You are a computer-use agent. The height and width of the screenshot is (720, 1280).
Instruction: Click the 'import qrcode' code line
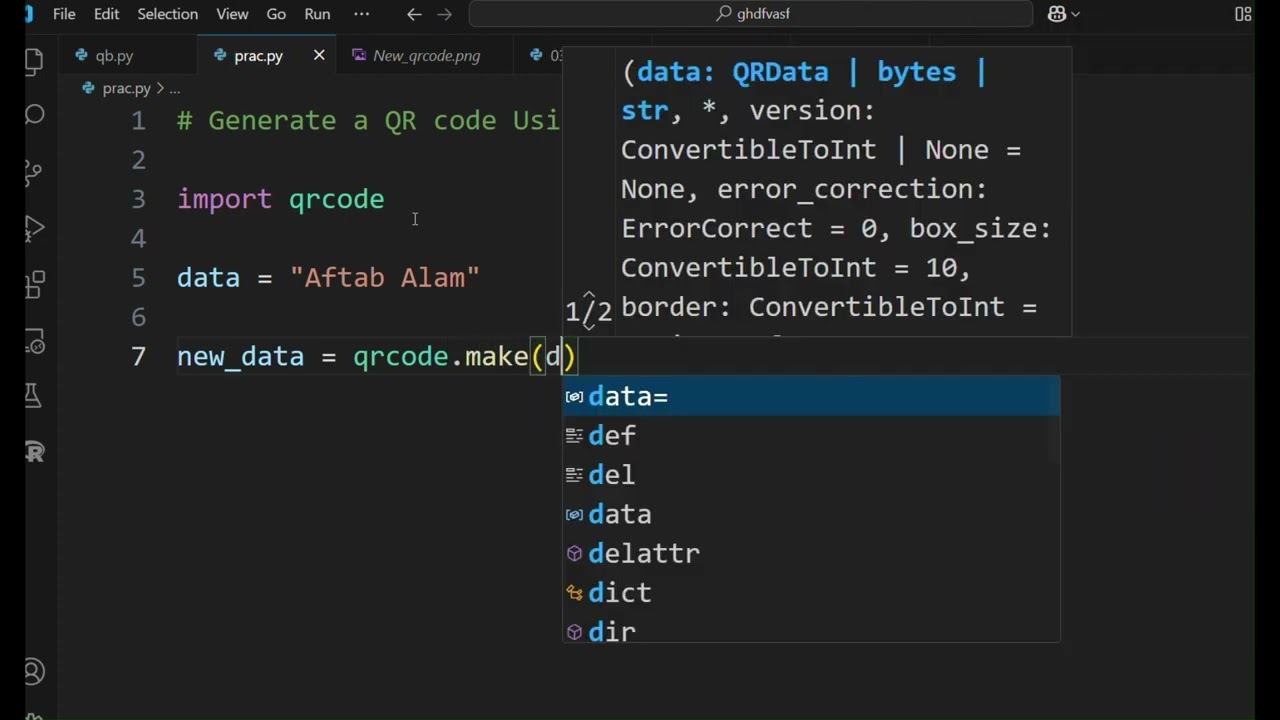point(280,199)
